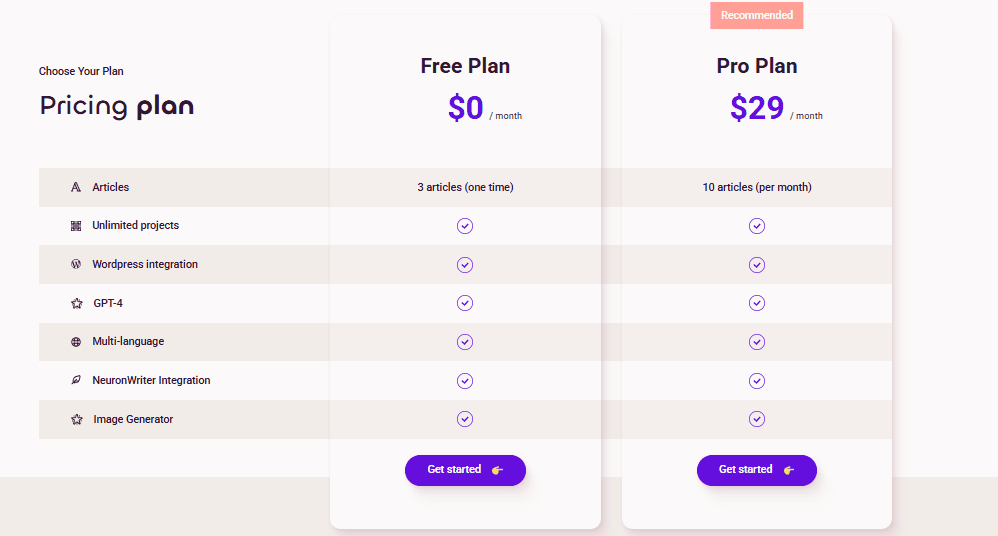The image size is (998, 536).
Task: Select the Free Plan heading
Action: [465, 66]
